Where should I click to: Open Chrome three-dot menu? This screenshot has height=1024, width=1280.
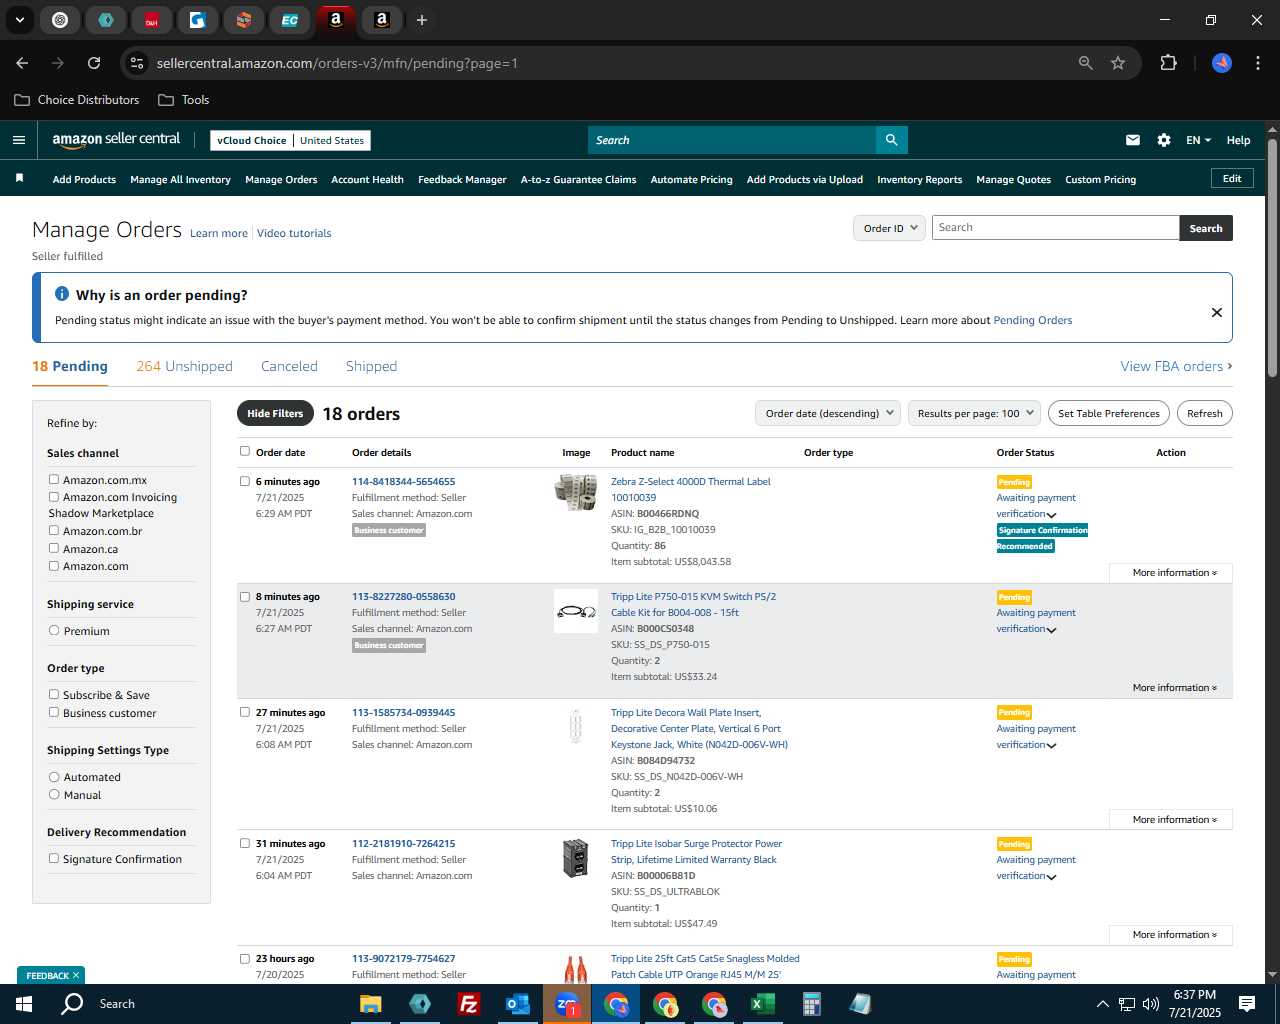point(1256,63)
